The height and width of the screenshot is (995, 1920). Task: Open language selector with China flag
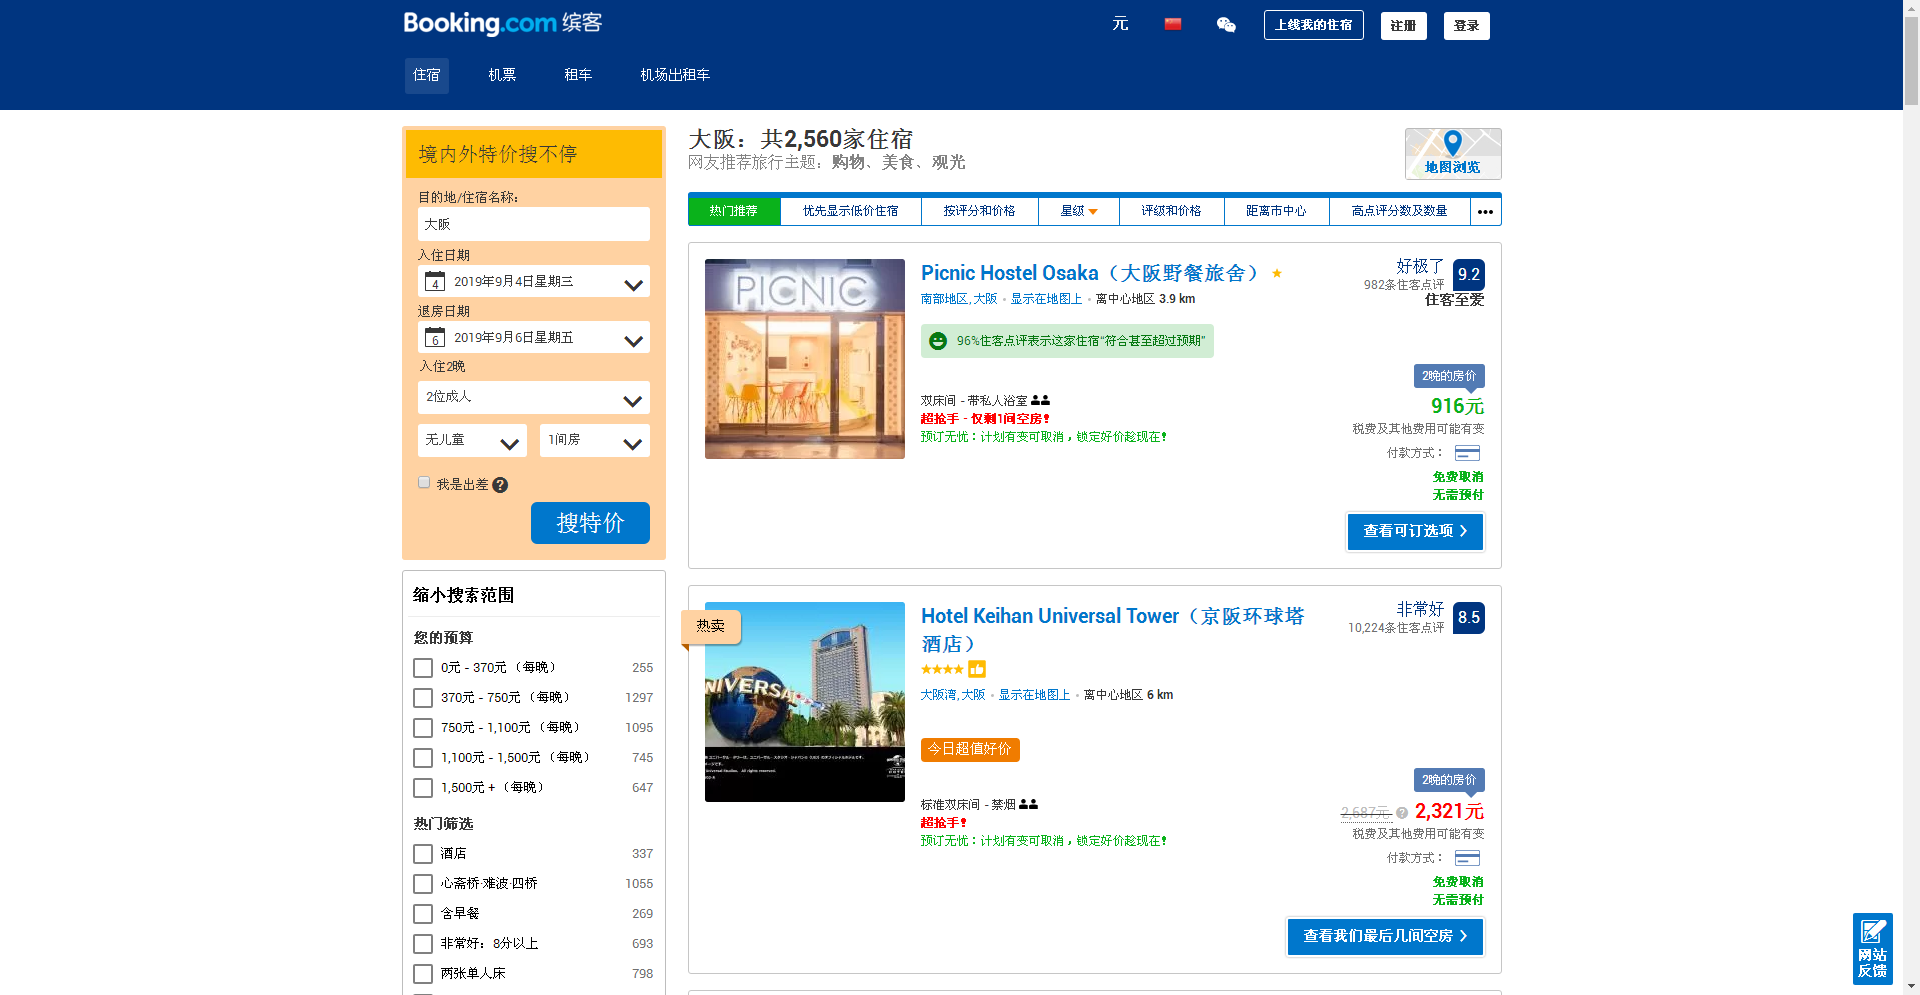(1173, 24)
